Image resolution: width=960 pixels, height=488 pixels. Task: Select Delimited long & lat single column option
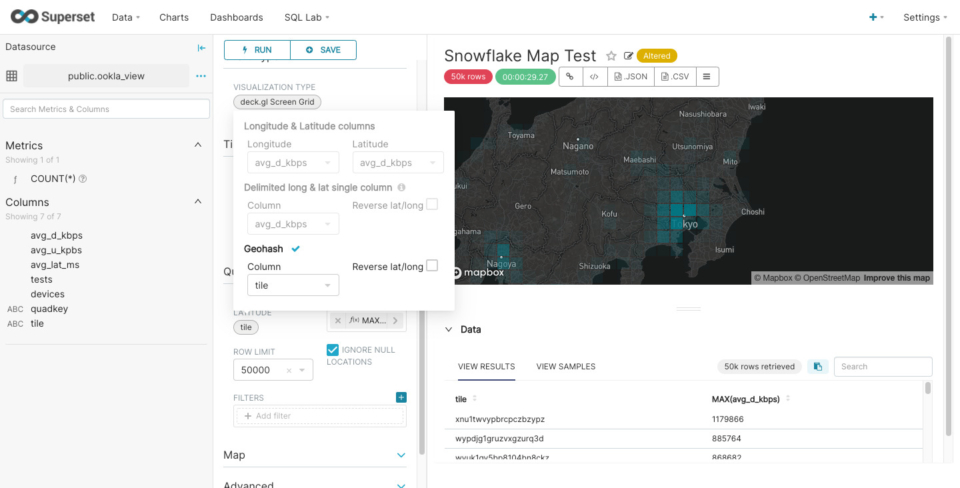coord(318,187)
